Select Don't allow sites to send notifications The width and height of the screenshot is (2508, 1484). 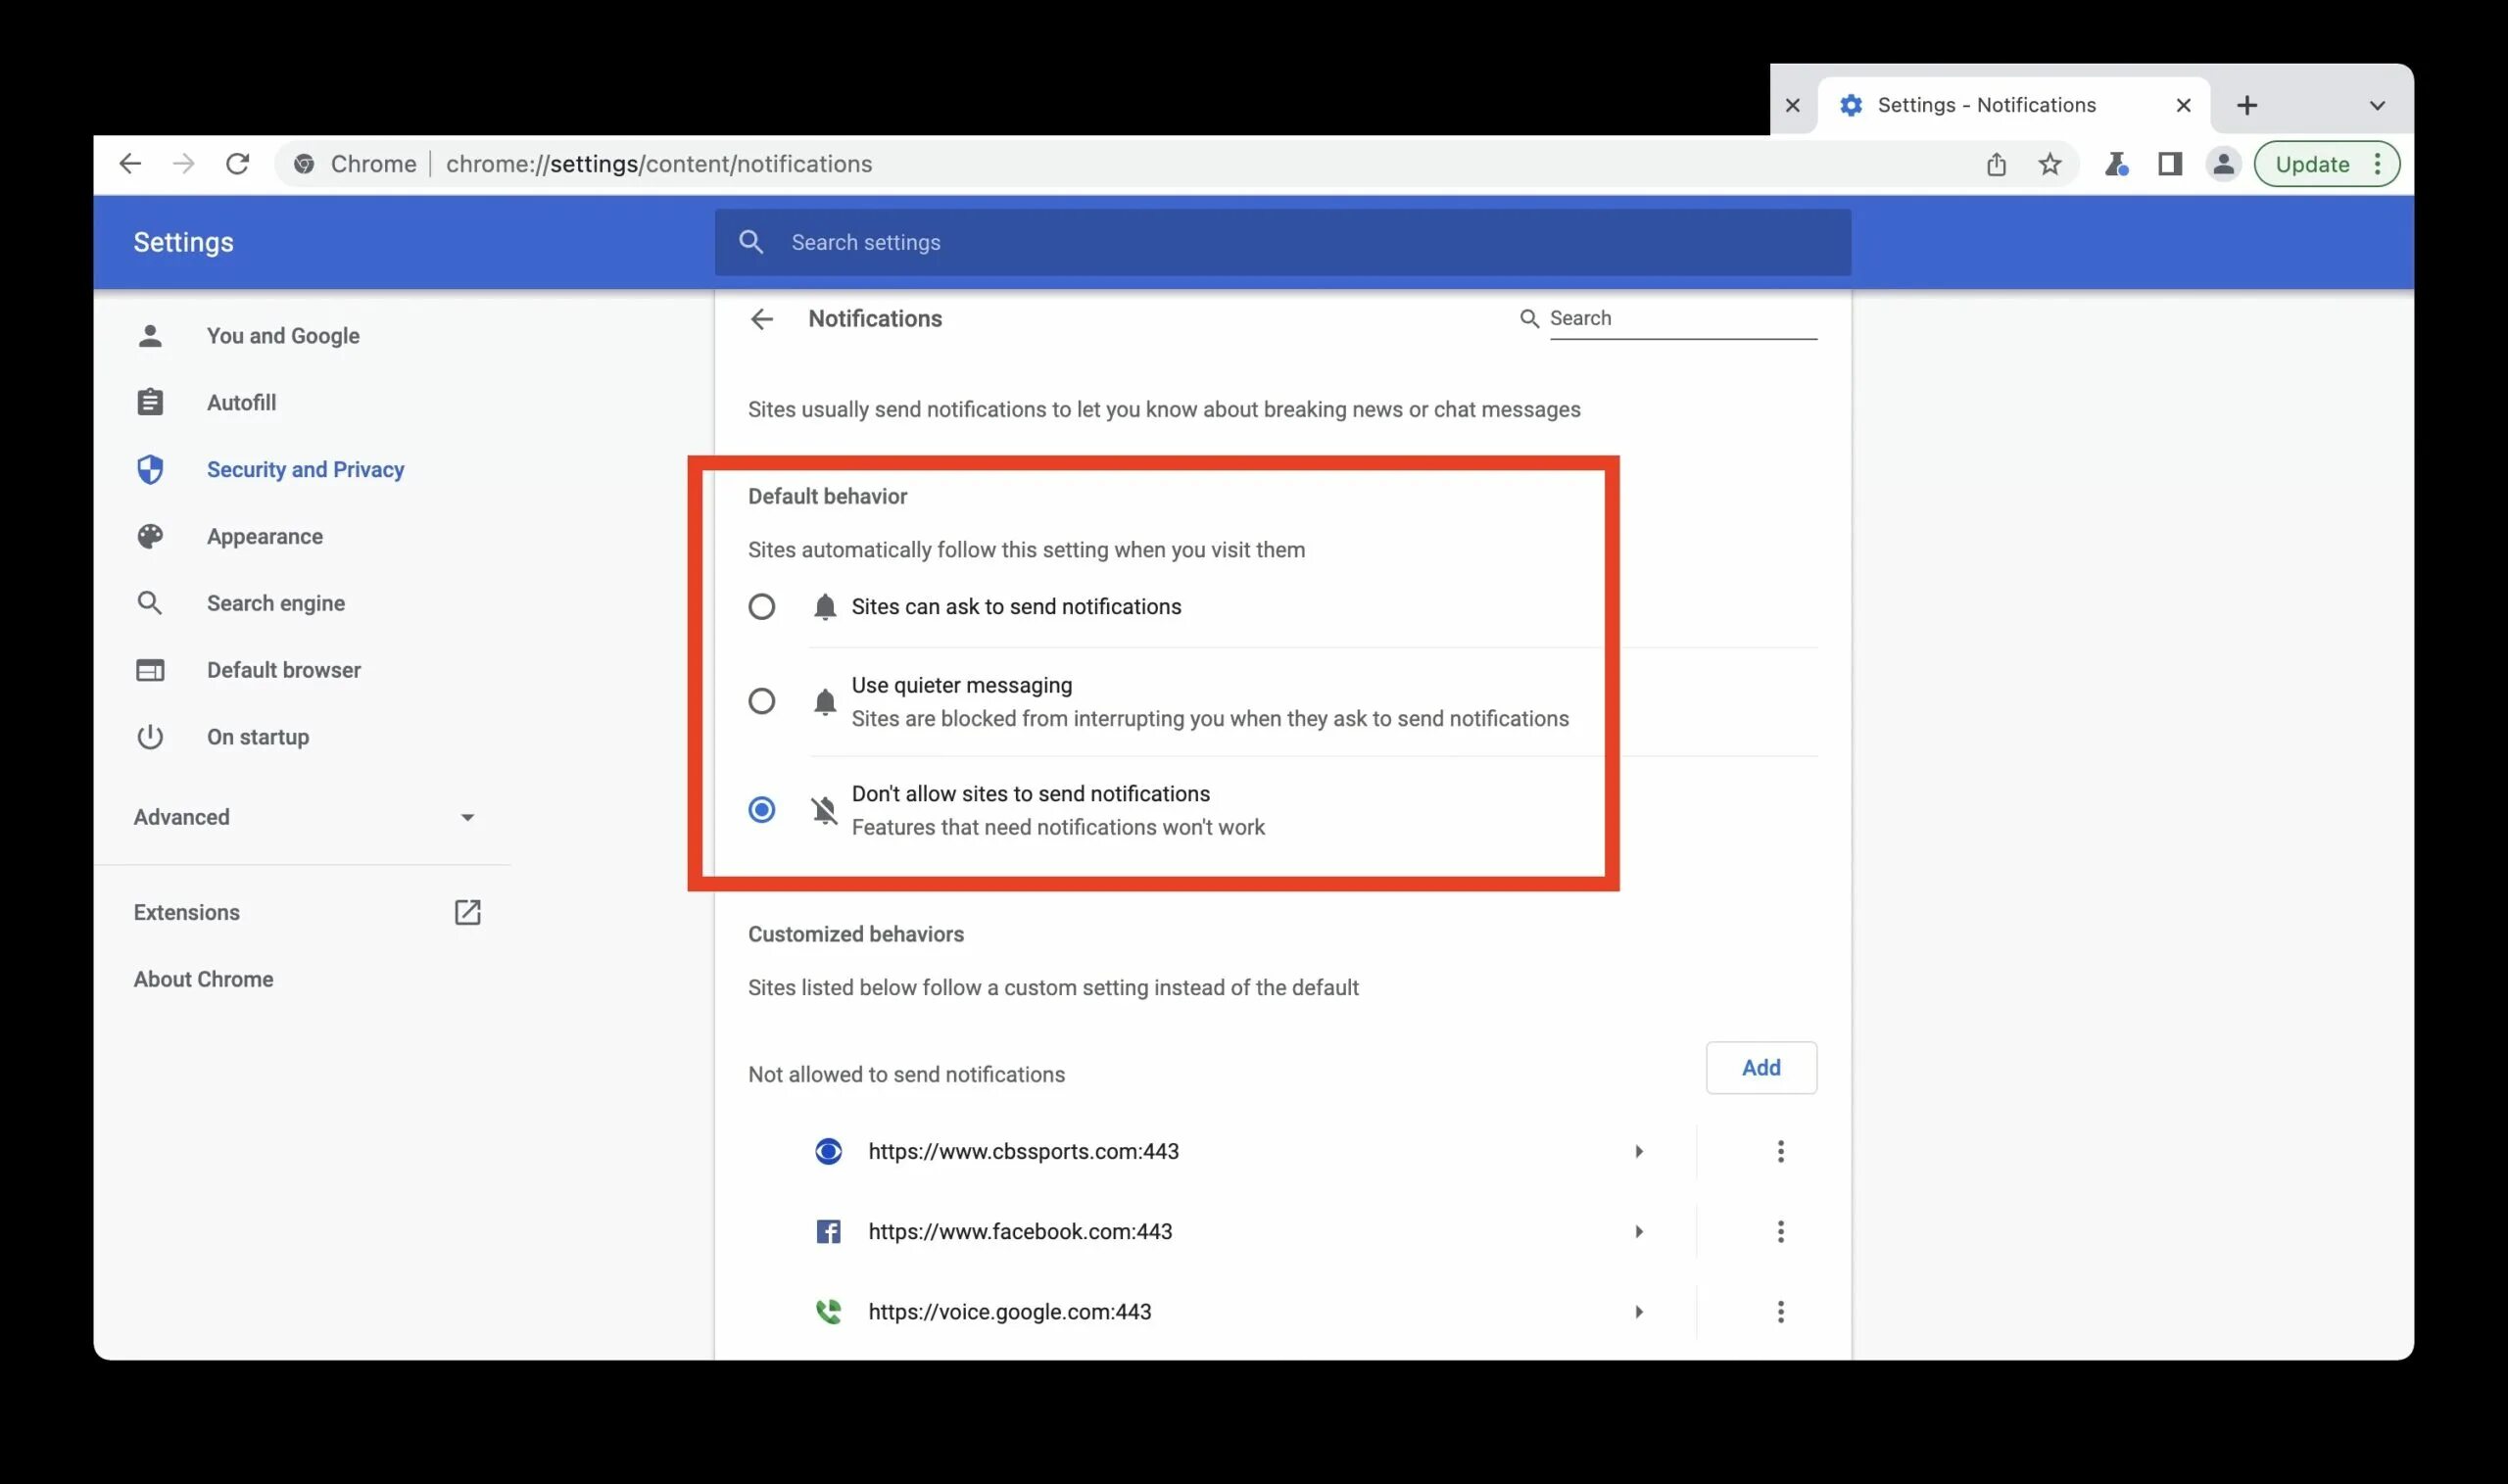[762, 810]
